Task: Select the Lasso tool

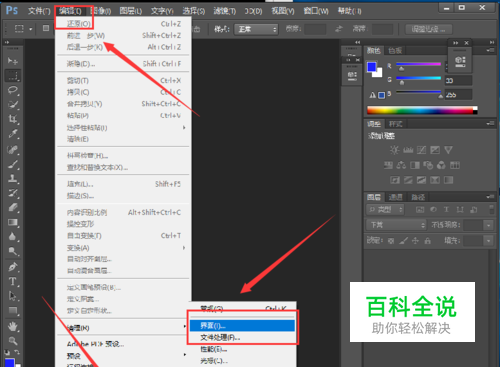Action: [13, 90]
